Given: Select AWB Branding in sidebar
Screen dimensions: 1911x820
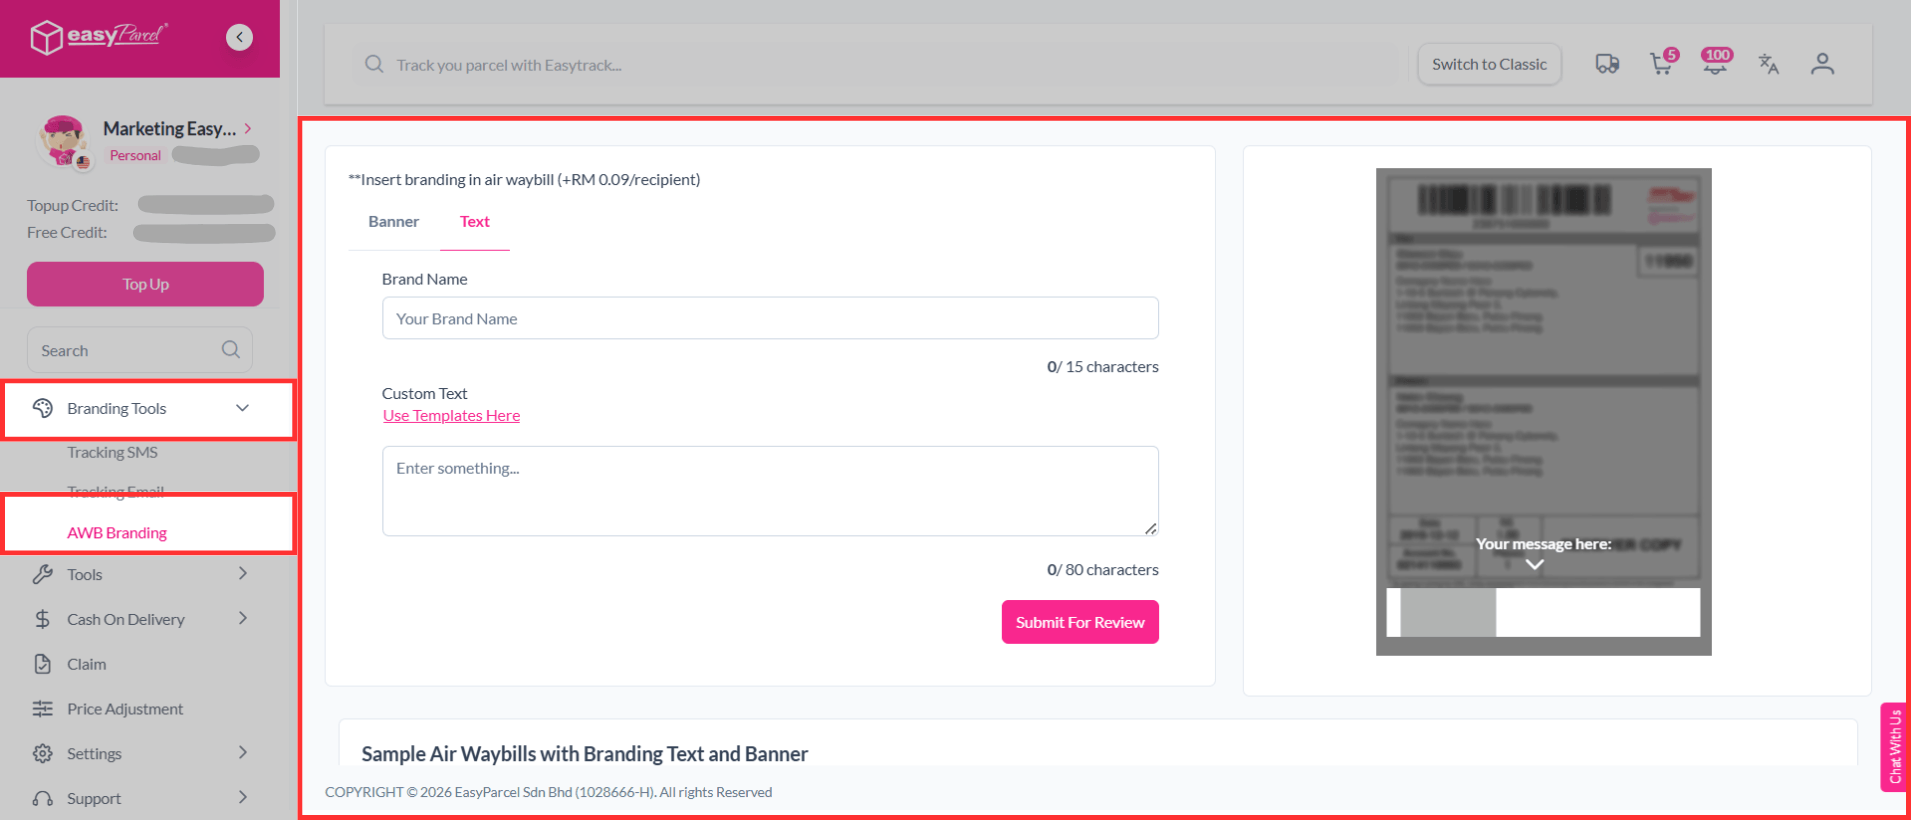Looking at the screenshot, I should click(117, 533).
